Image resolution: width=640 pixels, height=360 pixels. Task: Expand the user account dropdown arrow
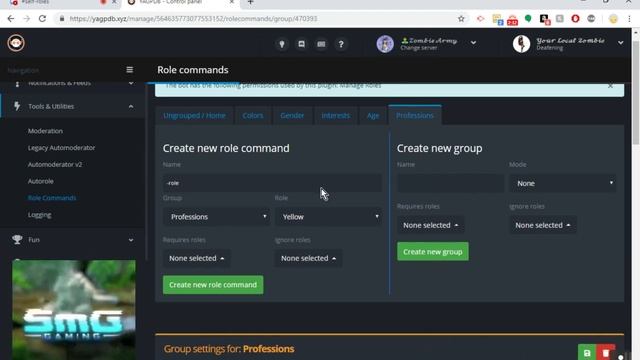pyautogui.click(x=620, y=42)
